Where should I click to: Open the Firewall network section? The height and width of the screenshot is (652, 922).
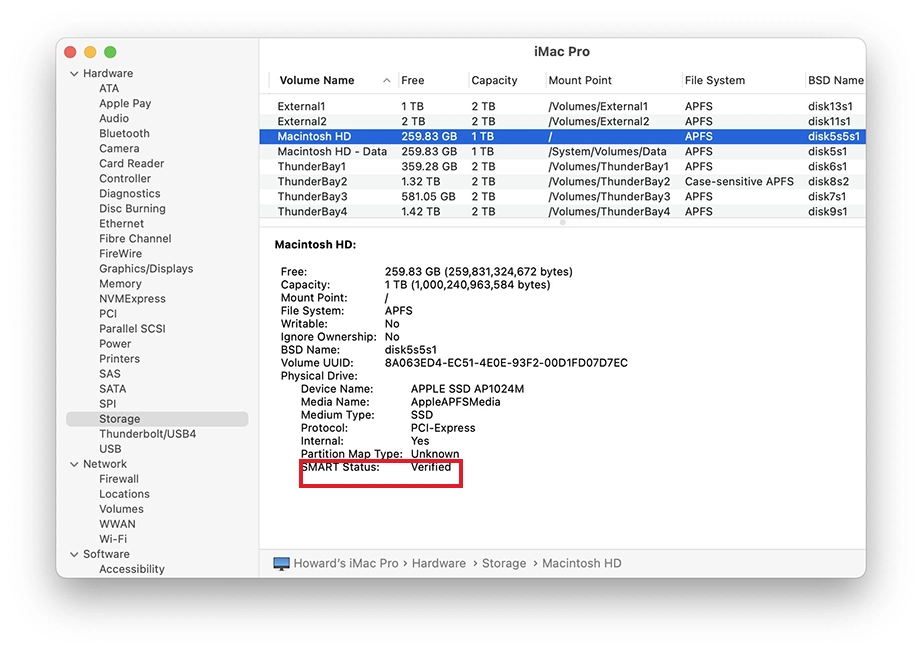119,479
